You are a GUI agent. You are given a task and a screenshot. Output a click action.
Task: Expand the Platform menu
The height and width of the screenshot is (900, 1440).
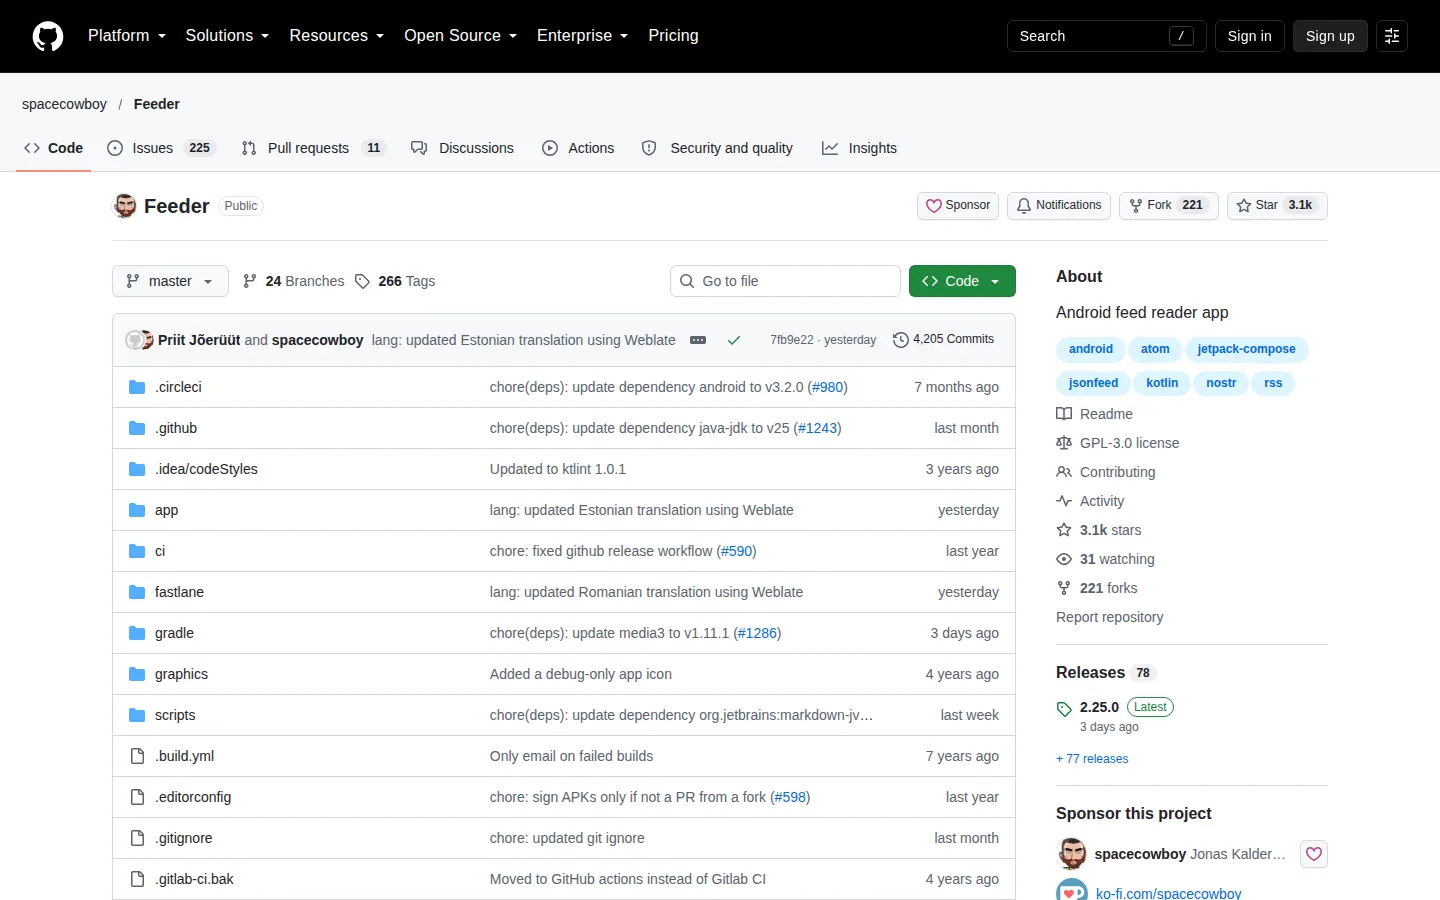pyautogui.click(x=127, y=36)
